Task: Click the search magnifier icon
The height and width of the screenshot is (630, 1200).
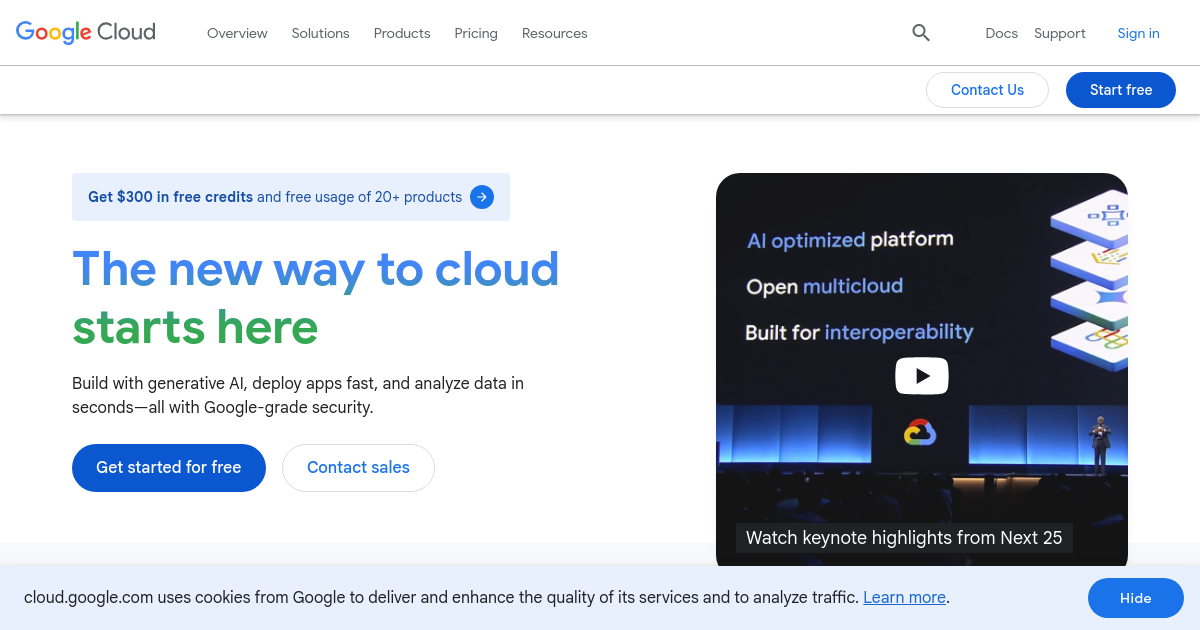Action: tap(921, 33)
